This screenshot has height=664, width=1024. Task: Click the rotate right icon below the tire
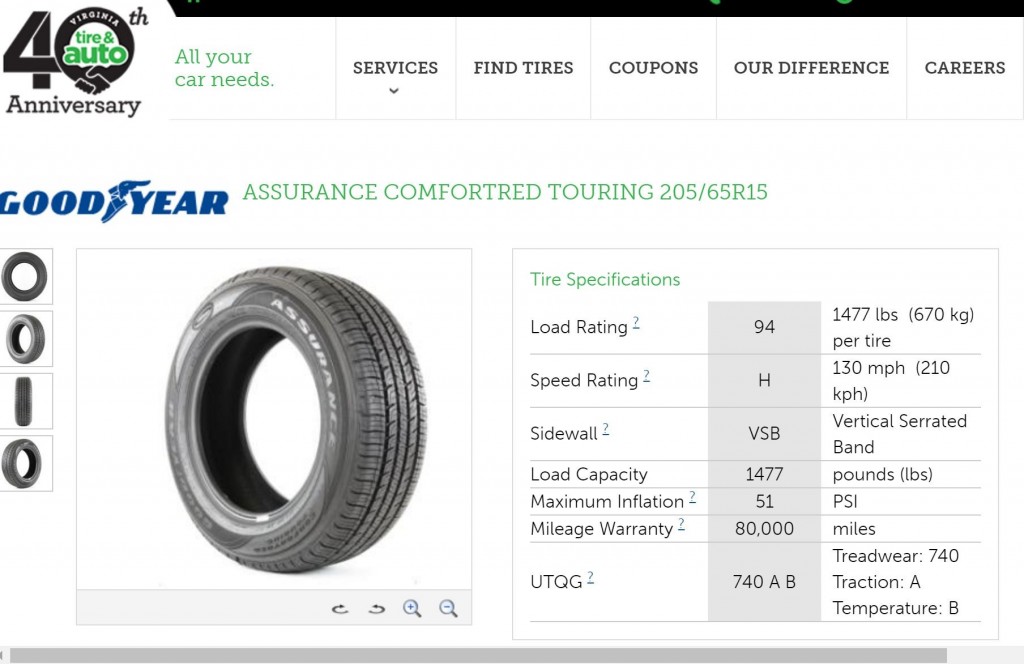coord(376,609)
